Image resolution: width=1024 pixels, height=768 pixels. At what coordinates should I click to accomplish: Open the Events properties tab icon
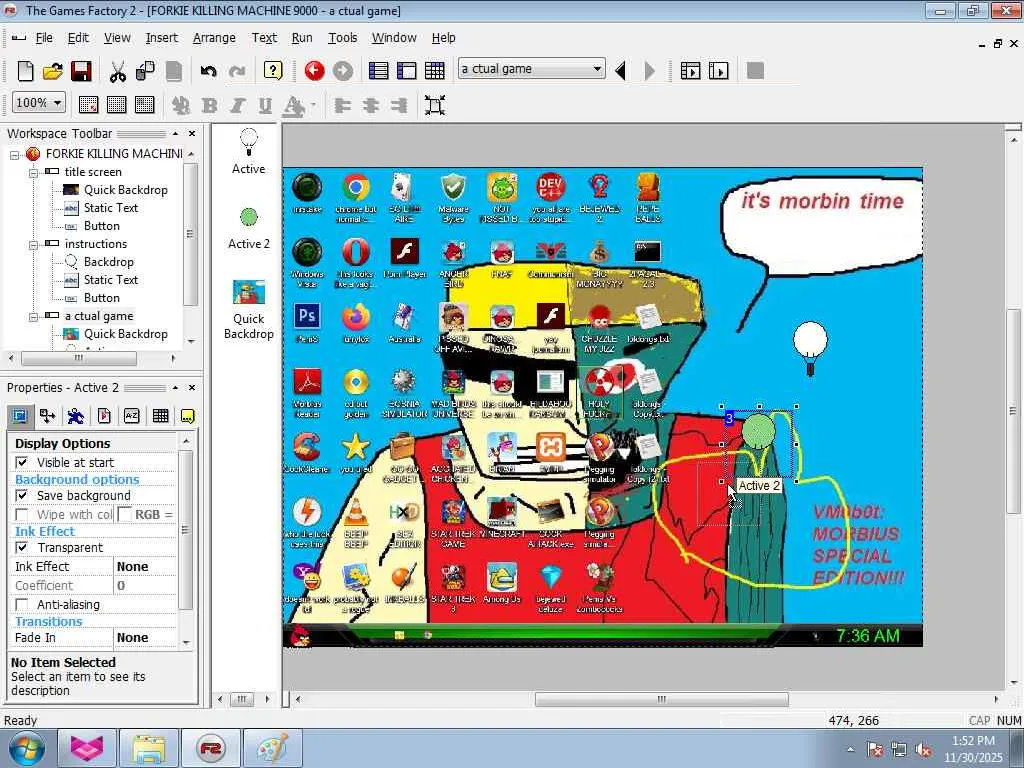(160, 416)
